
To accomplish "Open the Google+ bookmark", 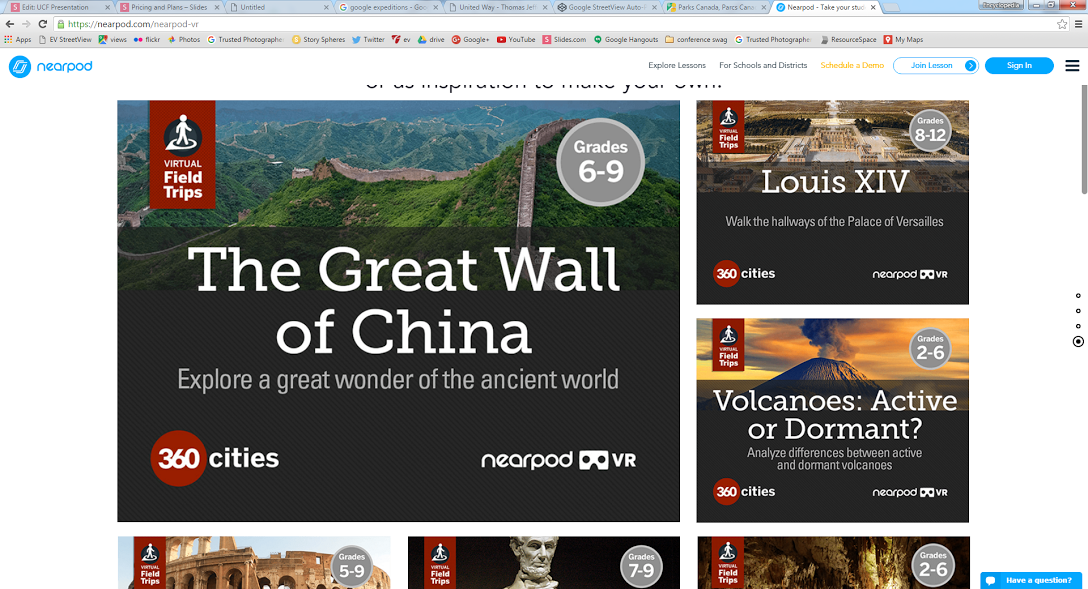I will [x=470, y=40].
